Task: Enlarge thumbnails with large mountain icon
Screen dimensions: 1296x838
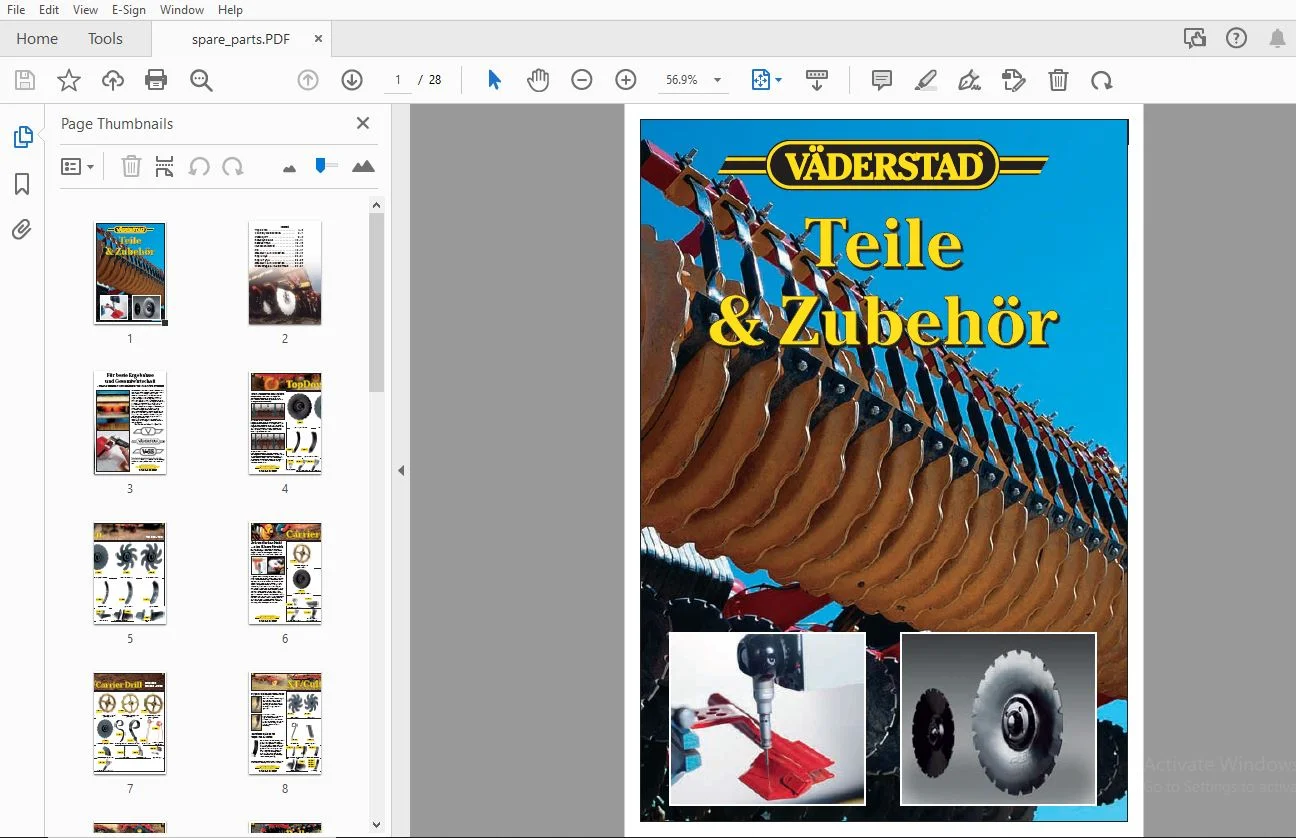Action: click(x=363, y=167)
